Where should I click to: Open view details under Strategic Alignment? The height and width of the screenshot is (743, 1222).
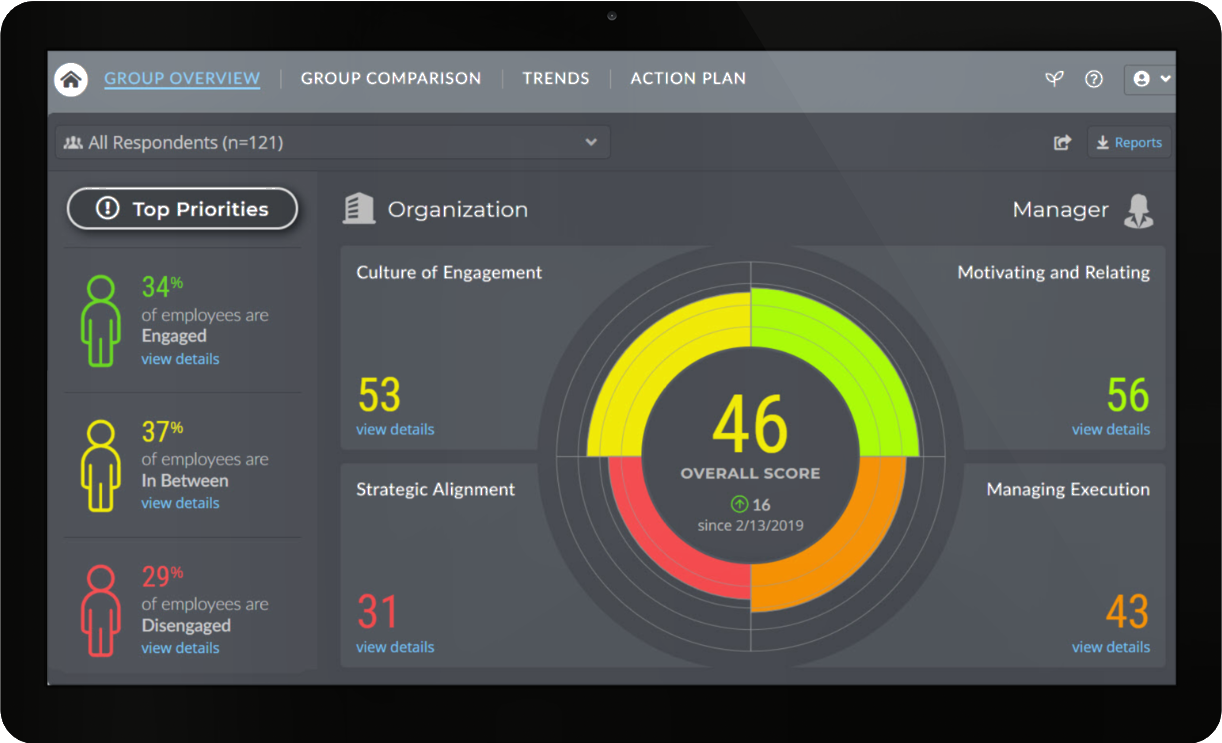(395, 647)
